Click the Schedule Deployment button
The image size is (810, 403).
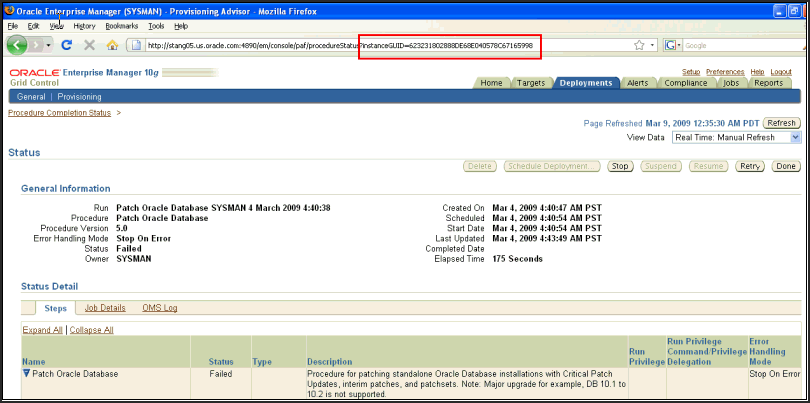coord(552,166)
